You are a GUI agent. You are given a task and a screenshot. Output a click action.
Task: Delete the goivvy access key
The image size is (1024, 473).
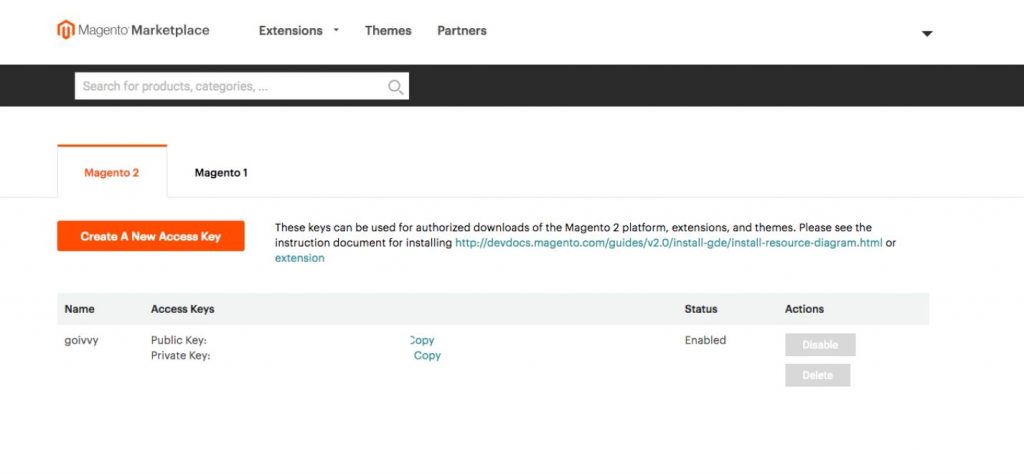[x=818, y=375]
